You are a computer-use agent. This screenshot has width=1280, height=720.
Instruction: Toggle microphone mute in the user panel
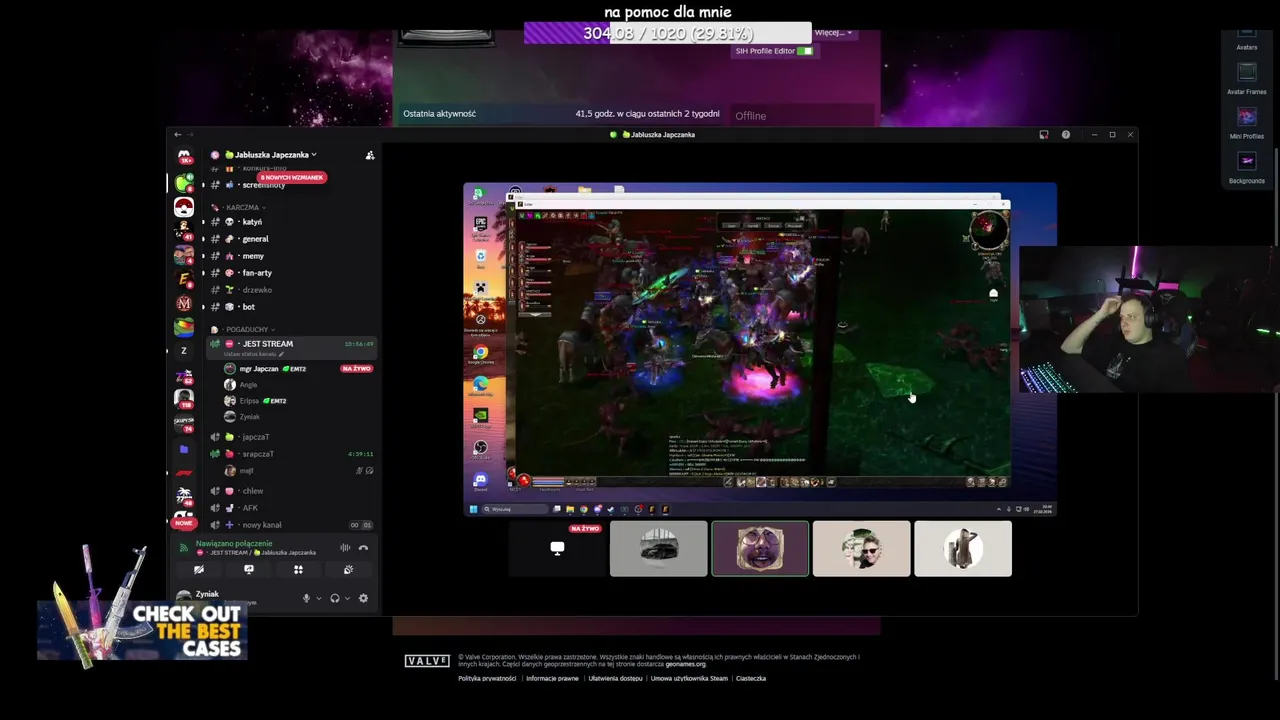click(307, 598)
